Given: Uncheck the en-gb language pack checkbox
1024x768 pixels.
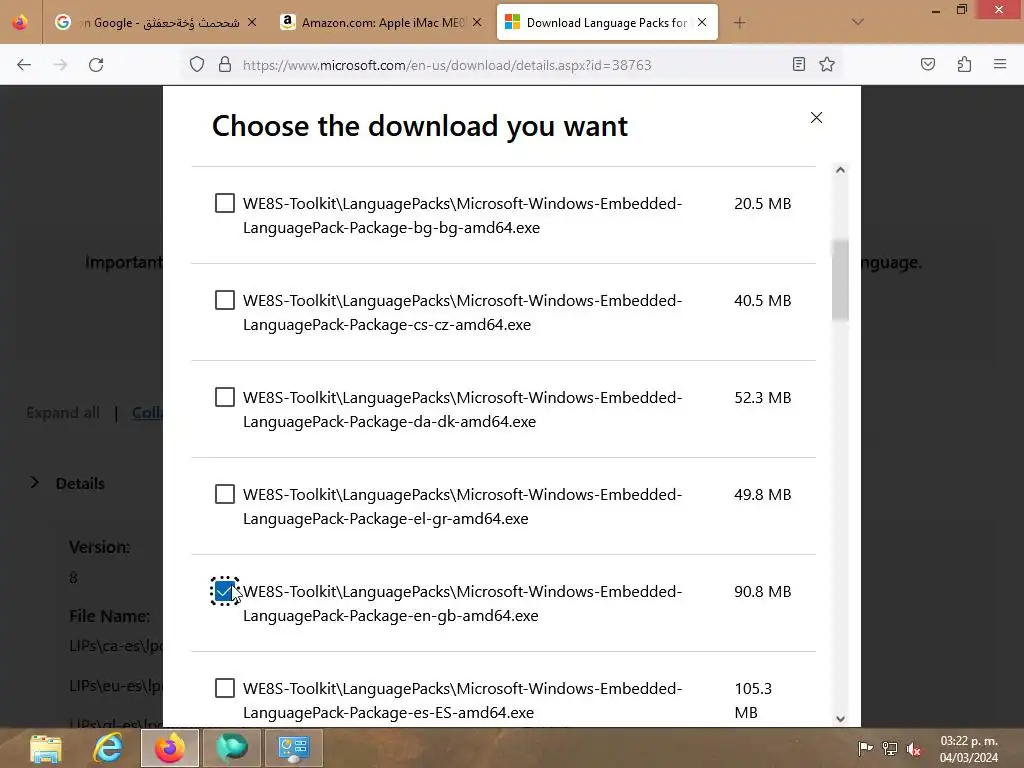Looking at the screenshot, I should click(224, 591).
